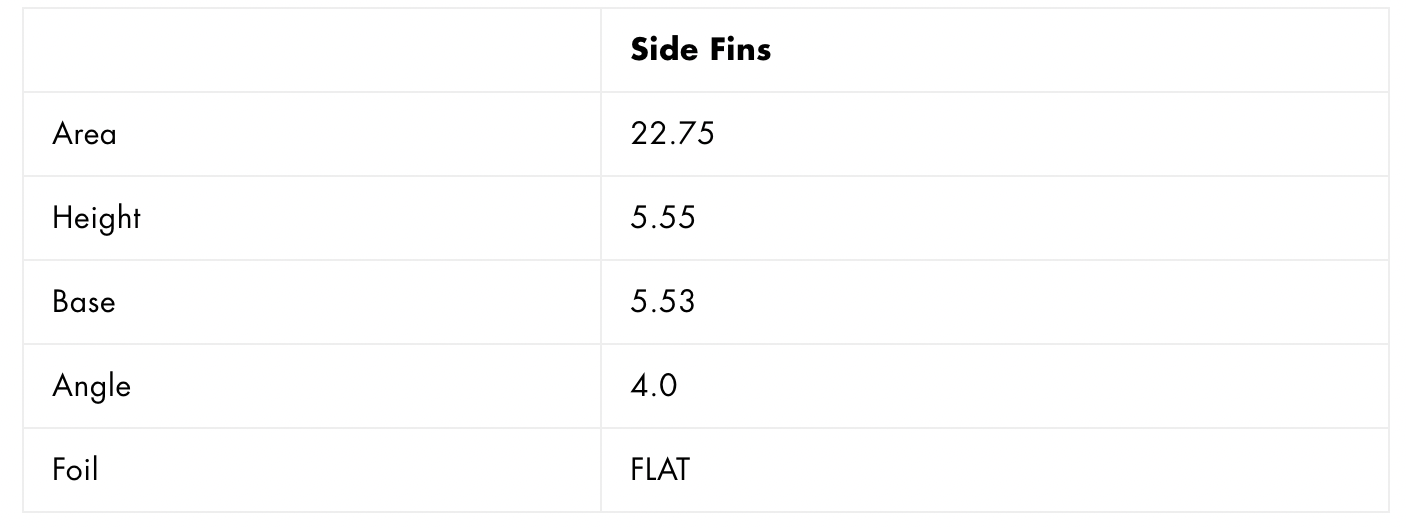Click the FLAT foil value
Image resolution: width=1406 pixels, height=528 pixels.
[660, 470]
